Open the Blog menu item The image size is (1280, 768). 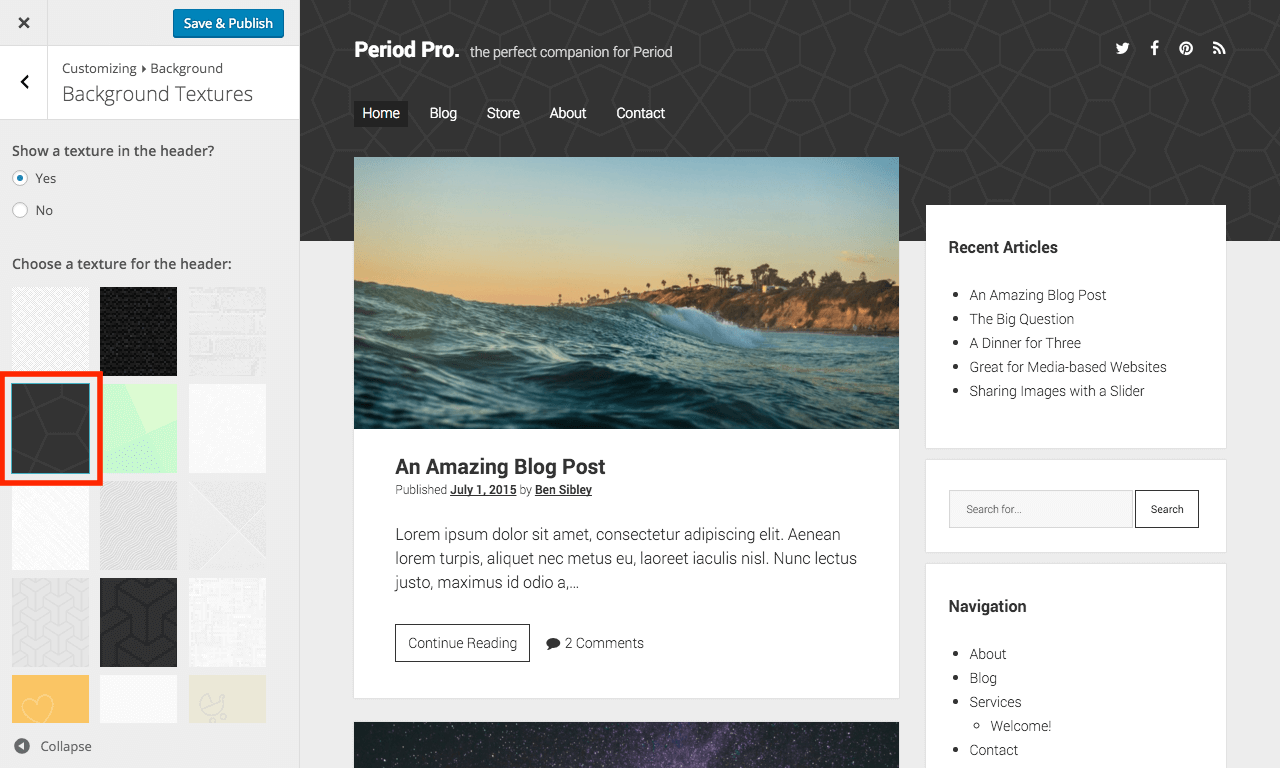coord(443,113)
